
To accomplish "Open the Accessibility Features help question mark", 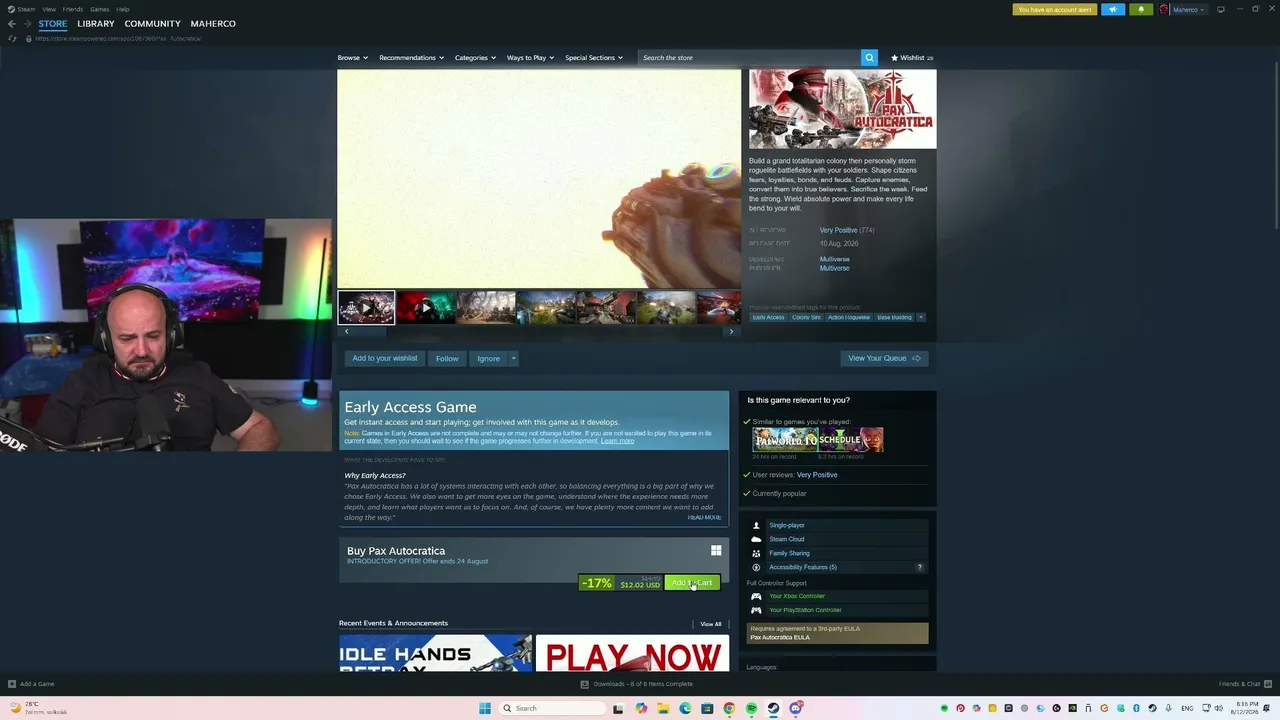I will [920, 567].
